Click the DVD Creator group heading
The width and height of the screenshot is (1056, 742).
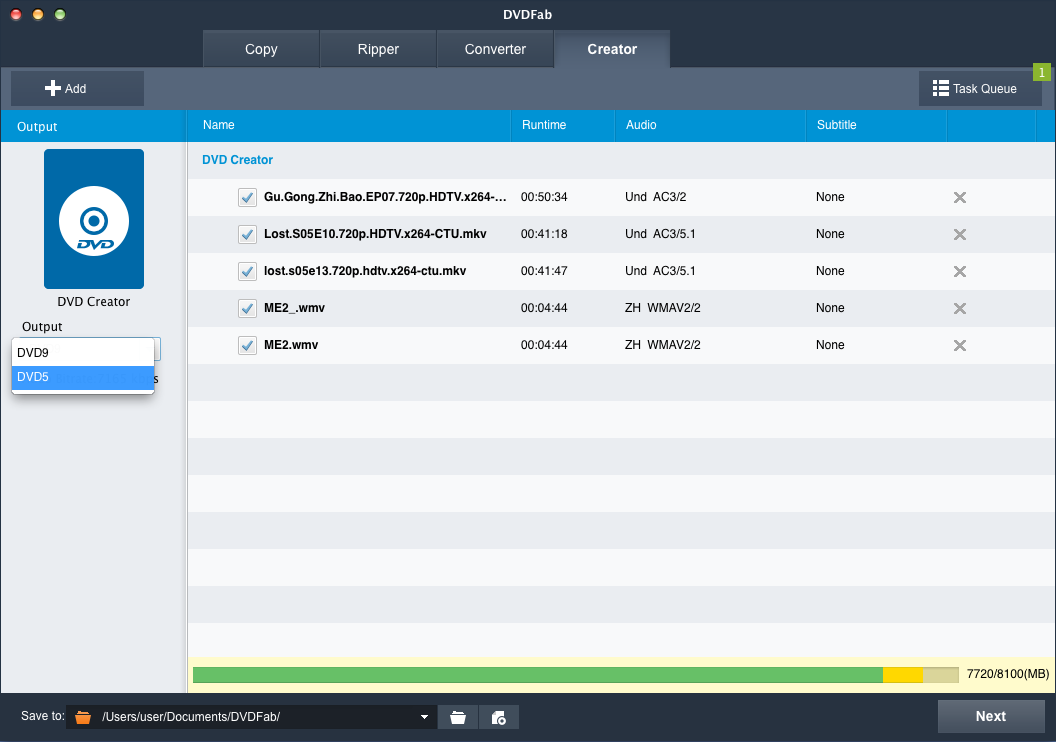coord(237,160)
